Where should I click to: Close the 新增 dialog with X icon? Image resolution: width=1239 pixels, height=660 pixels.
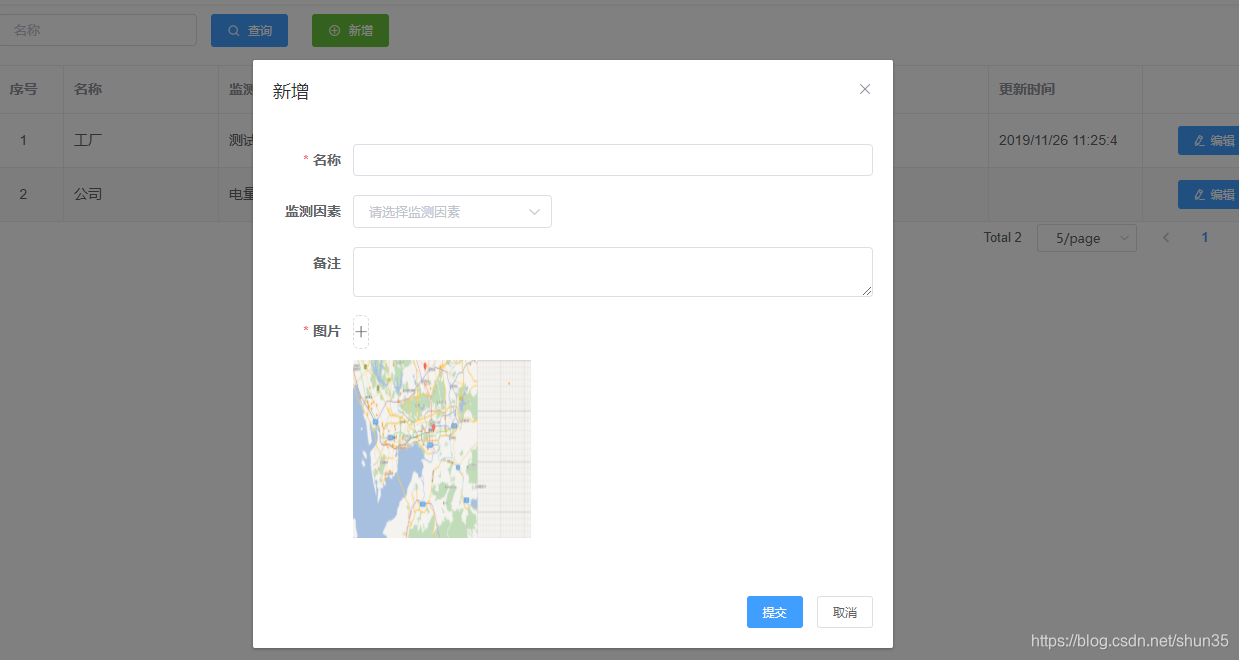click(865, 89)
